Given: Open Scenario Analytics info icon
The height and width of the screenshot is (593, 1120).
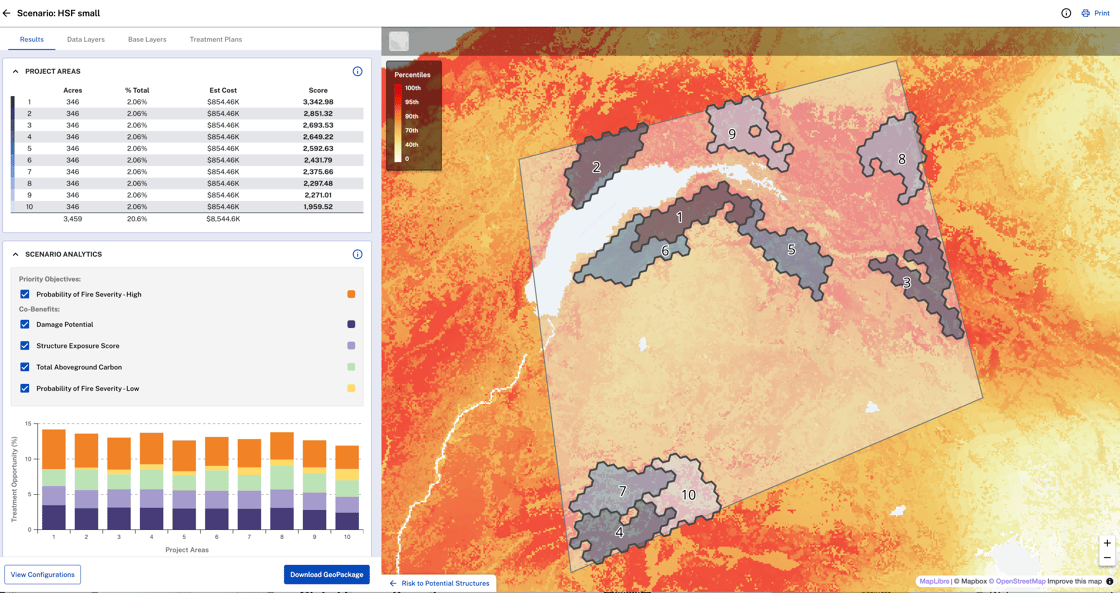Looking at the screenshot, I should (357, 254).
